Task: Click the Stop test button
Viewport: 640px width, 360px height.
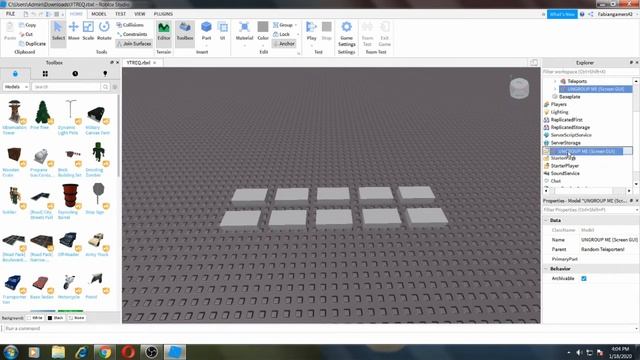Action: tap(327, 31)
